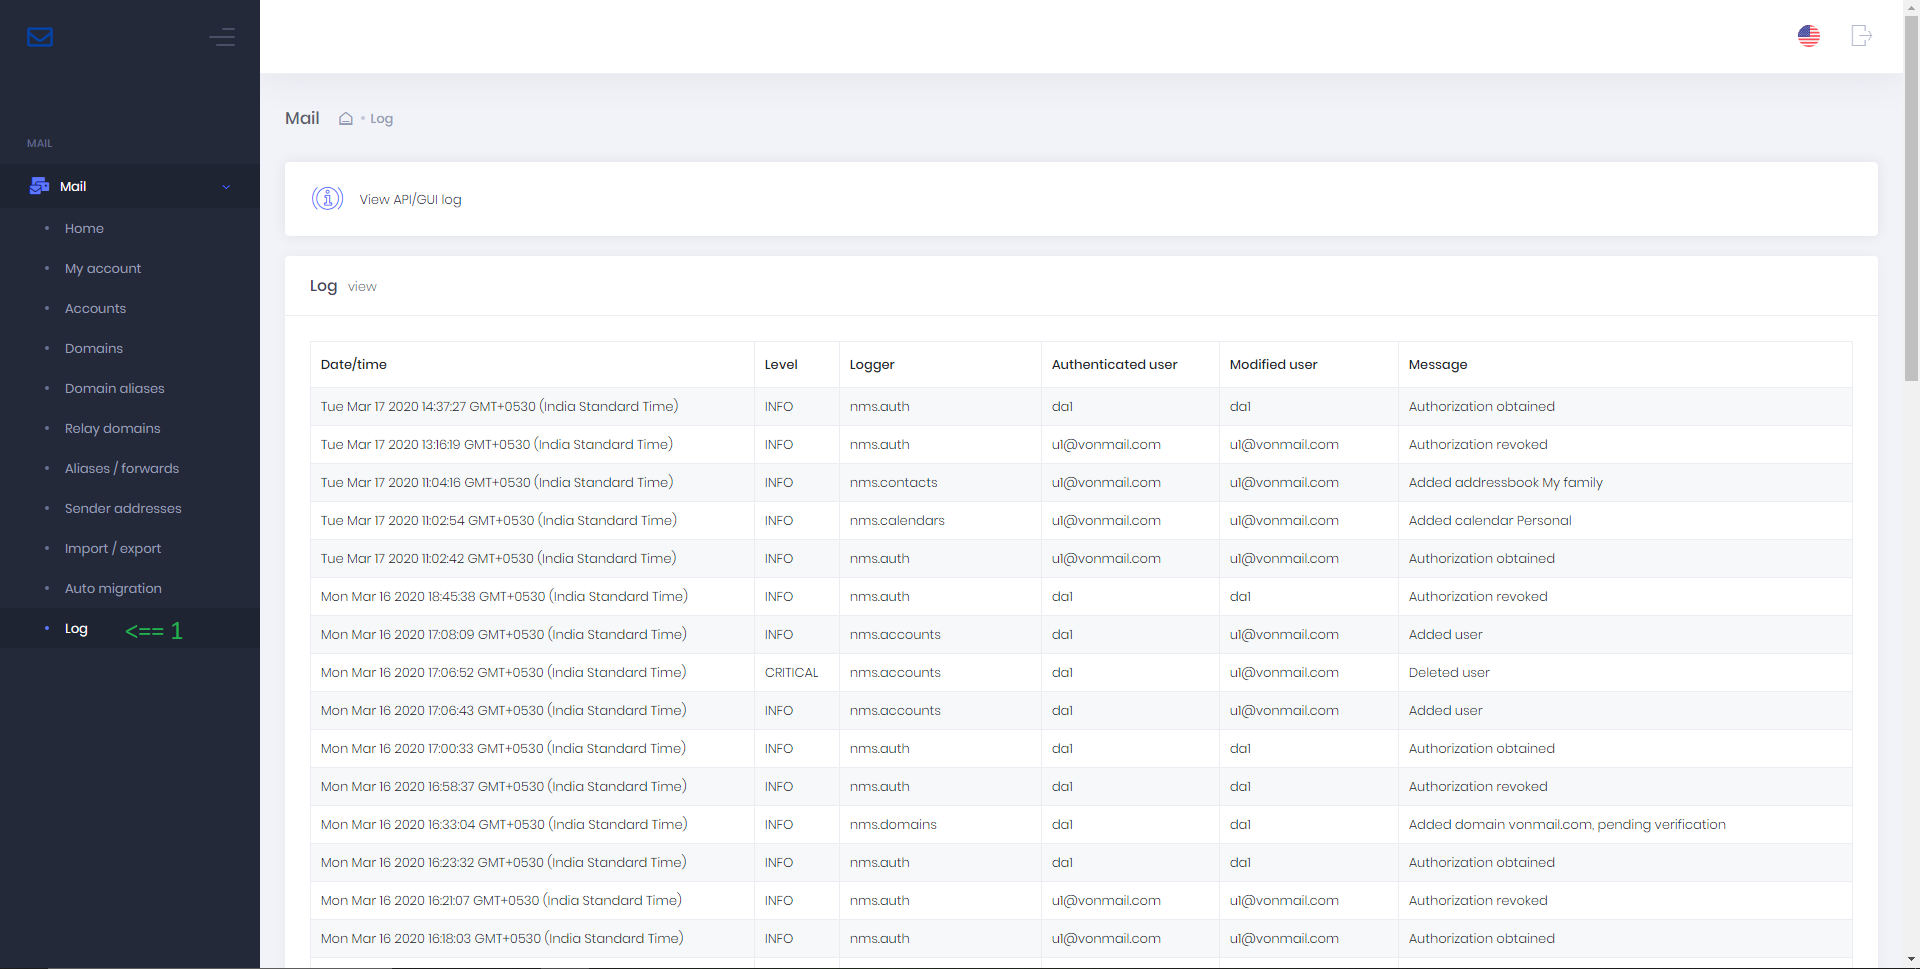Click the View API/GUI log link

[410, 200]
